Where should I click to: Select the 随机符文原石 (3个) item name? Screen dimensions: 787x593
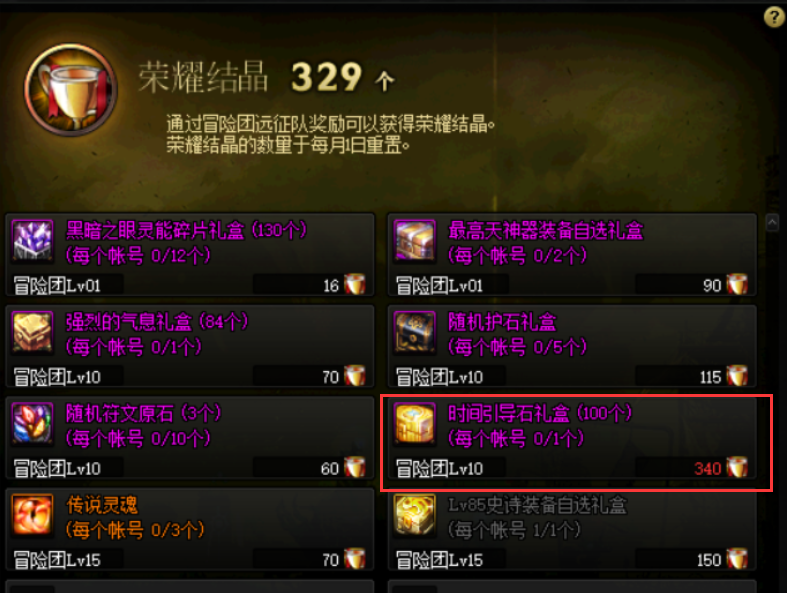click(x=144, y=414)
